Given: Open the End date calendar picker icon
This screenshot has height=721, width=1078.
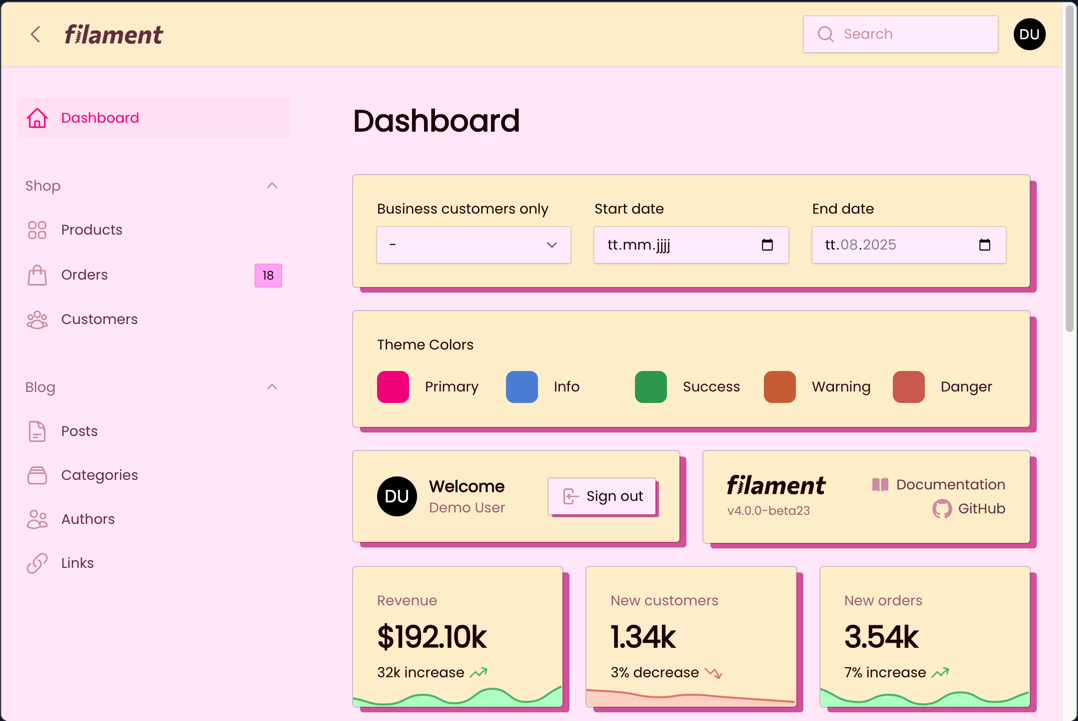Looking at the screenshot, I should [984, 245].
